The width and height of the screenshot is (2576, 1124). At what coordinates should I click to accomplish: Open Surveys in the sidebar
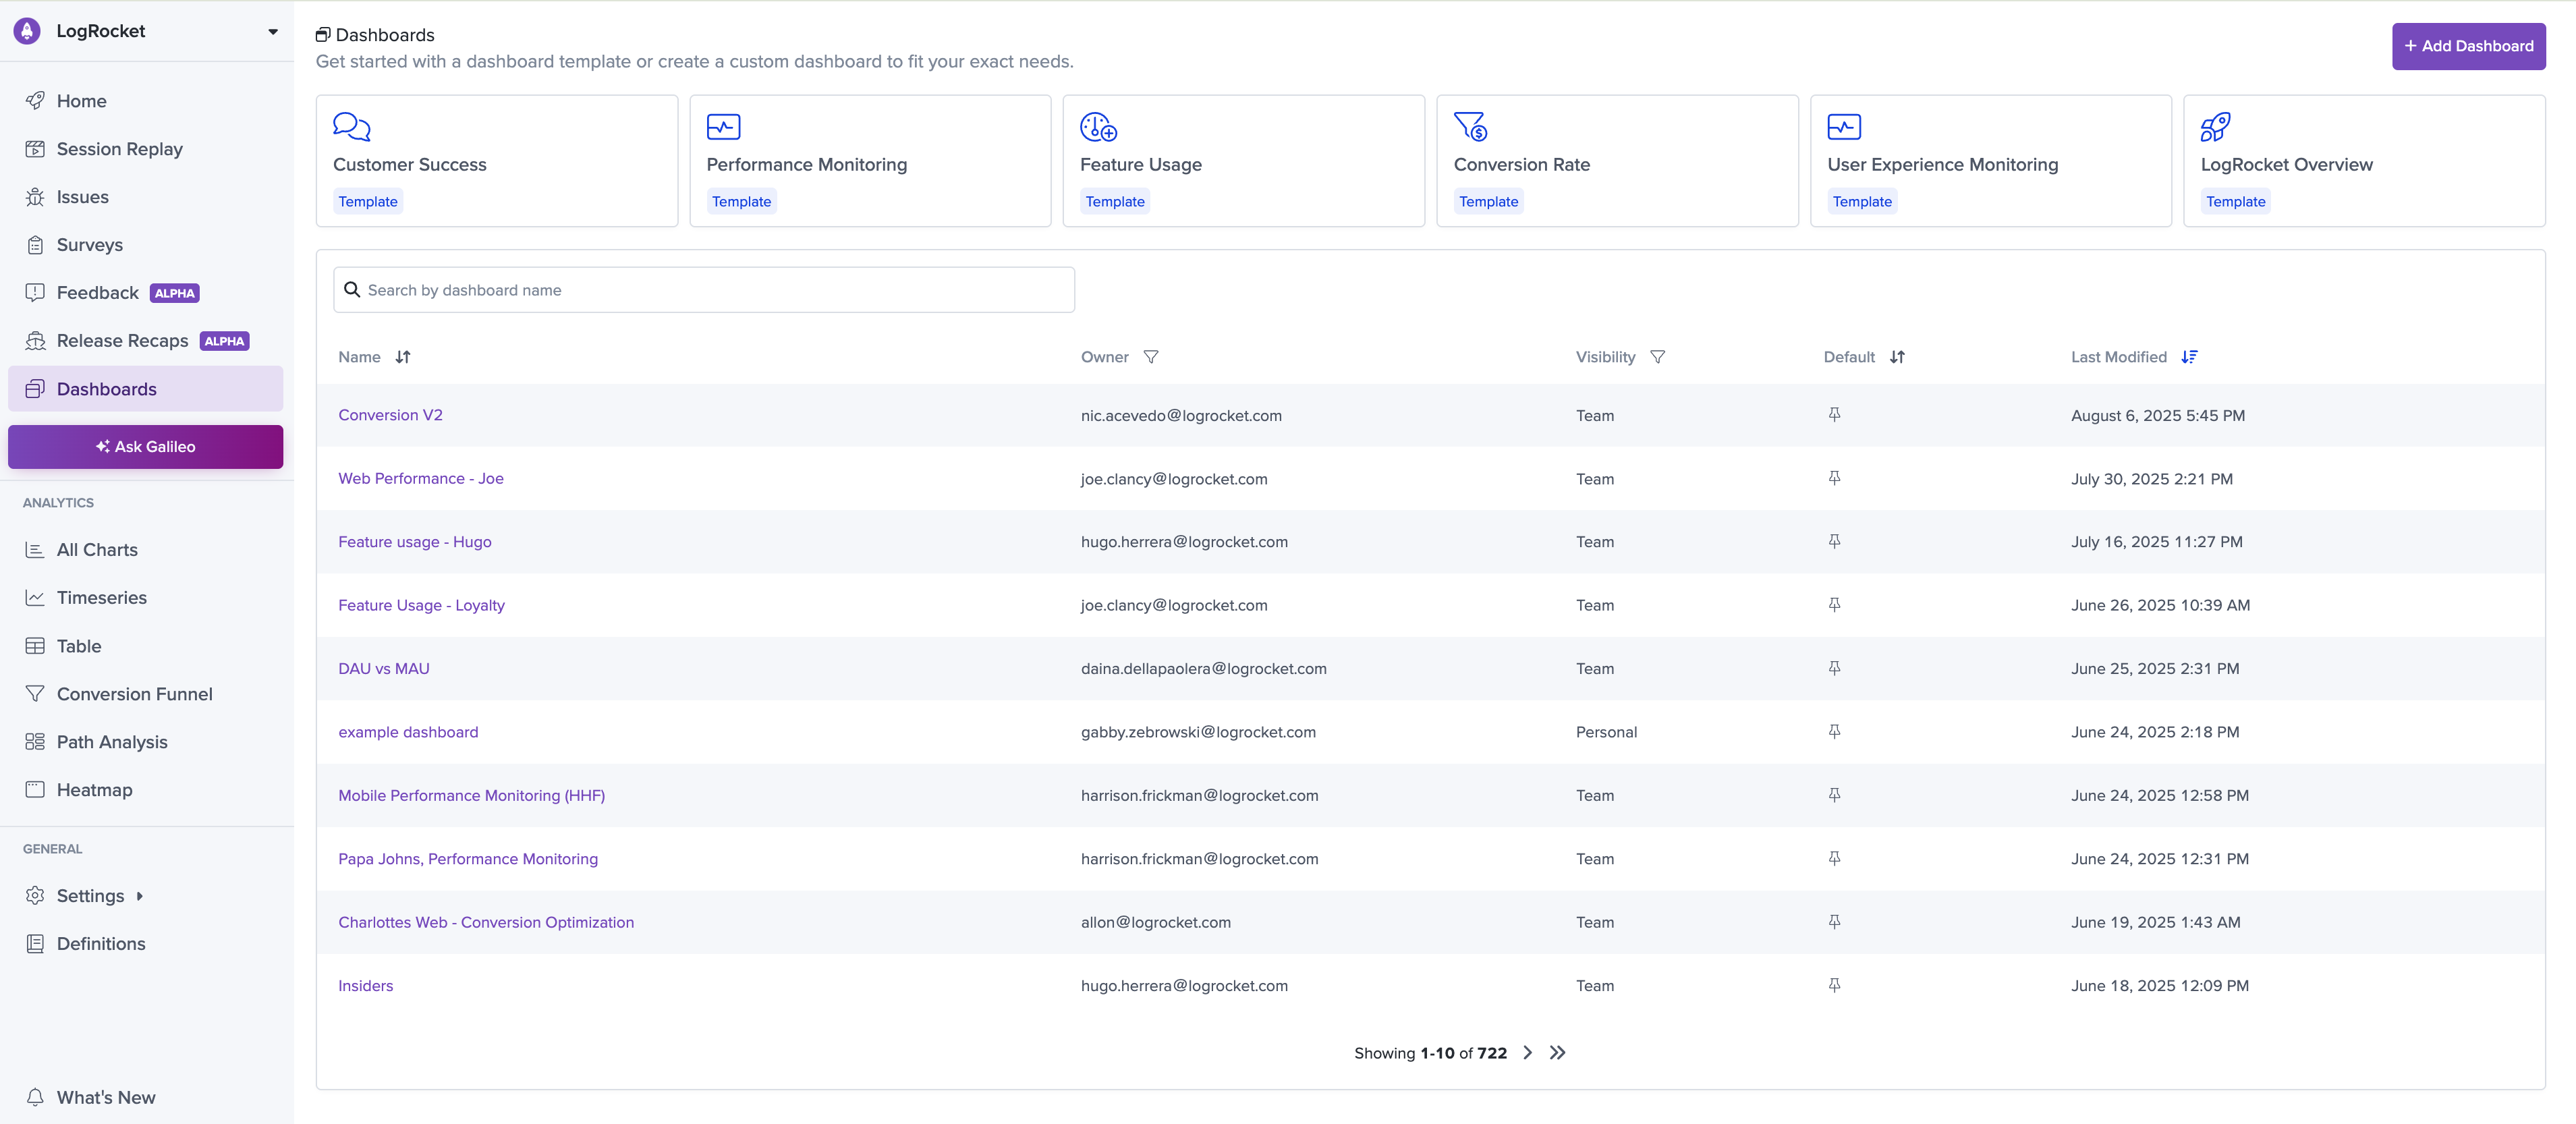click(89, 245)
